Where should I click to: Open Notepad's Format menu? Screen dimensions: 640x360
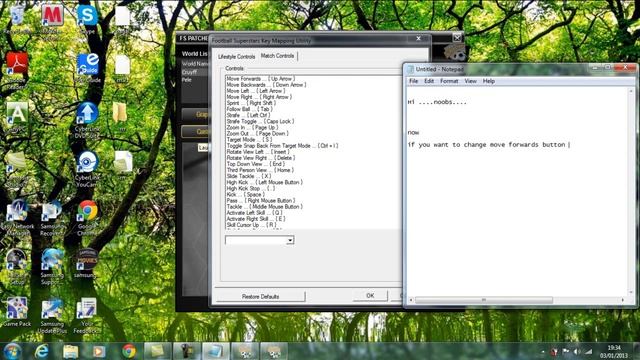click(x=449, y=81)
